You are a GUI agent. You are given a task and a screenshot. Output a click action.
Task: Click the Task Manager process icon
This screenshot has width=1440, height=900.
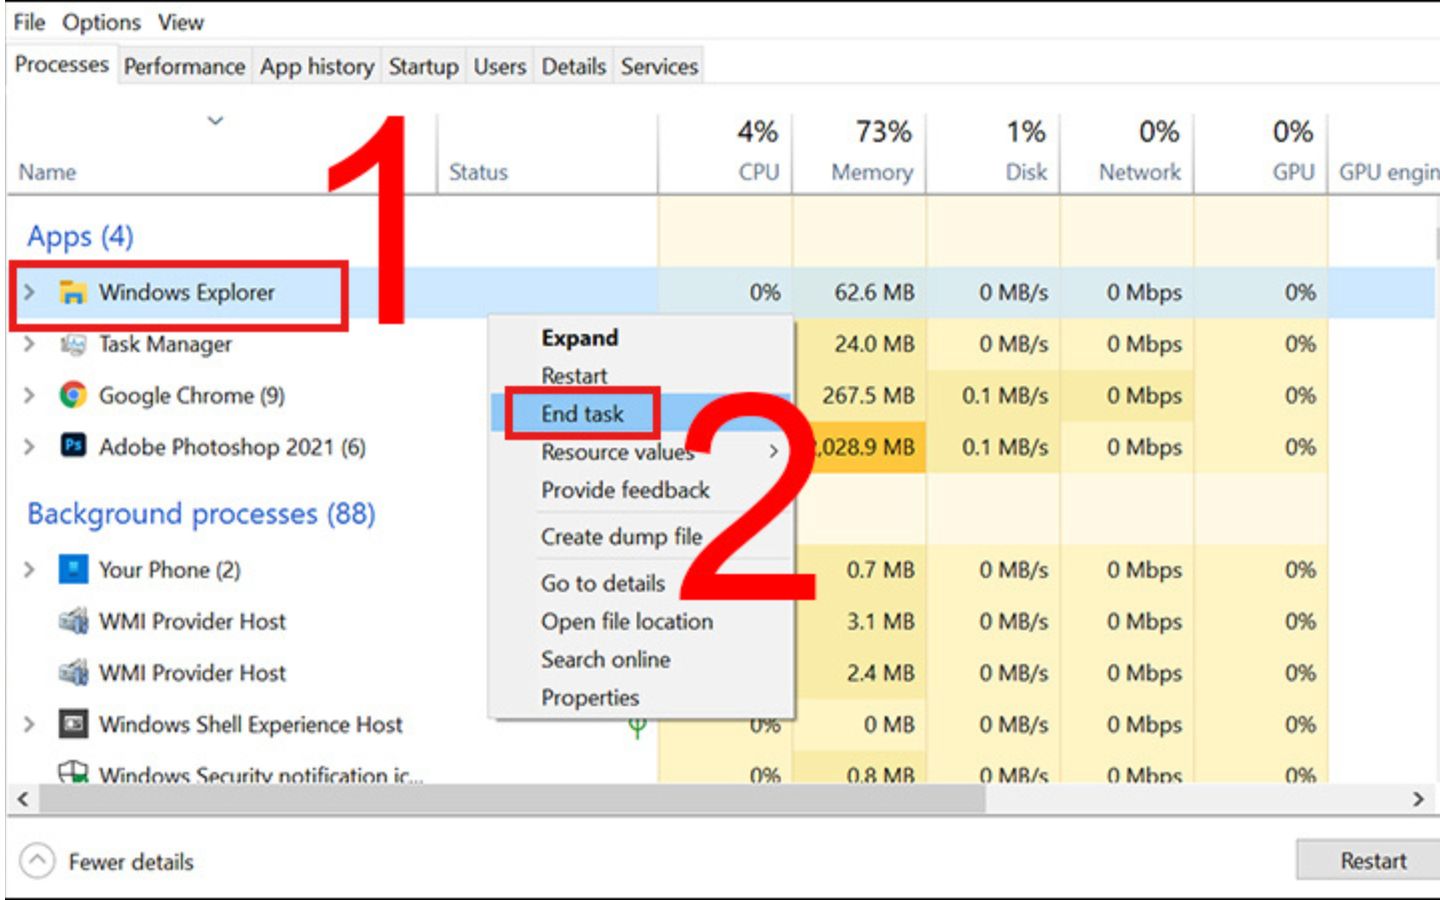coord(72,344)
